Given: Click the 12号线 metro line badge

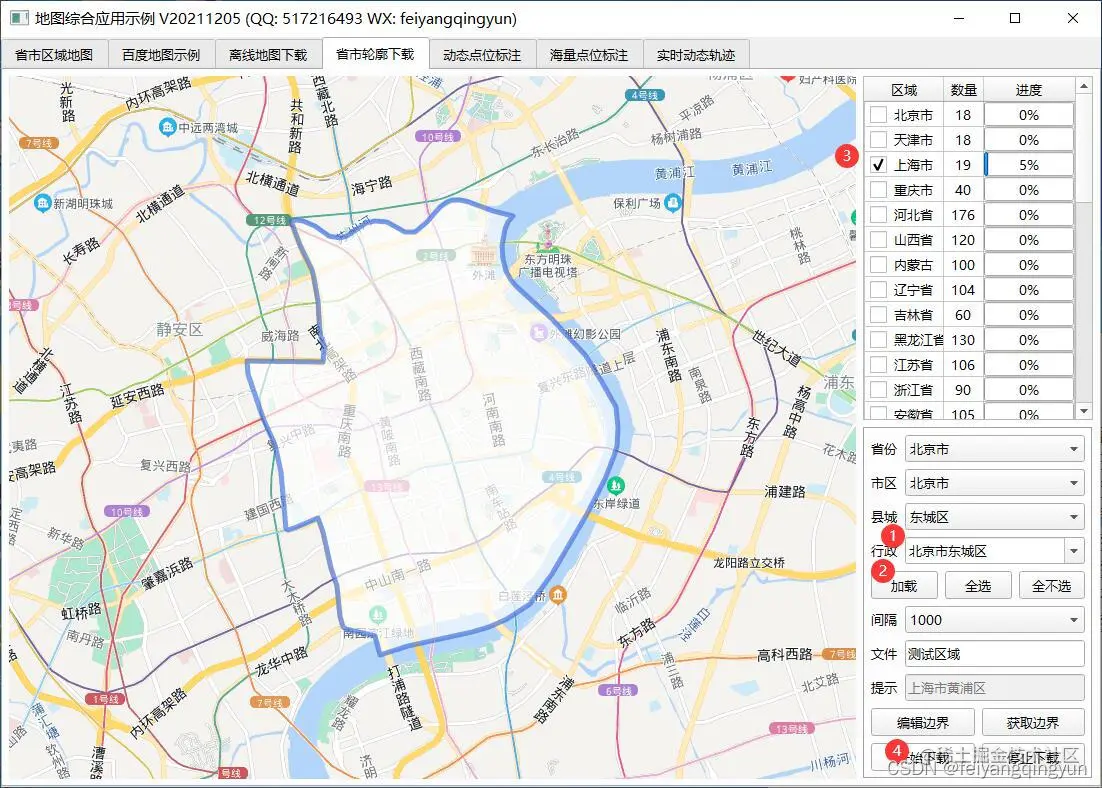Looking at the screenshot, I should [x=269, y=220].
